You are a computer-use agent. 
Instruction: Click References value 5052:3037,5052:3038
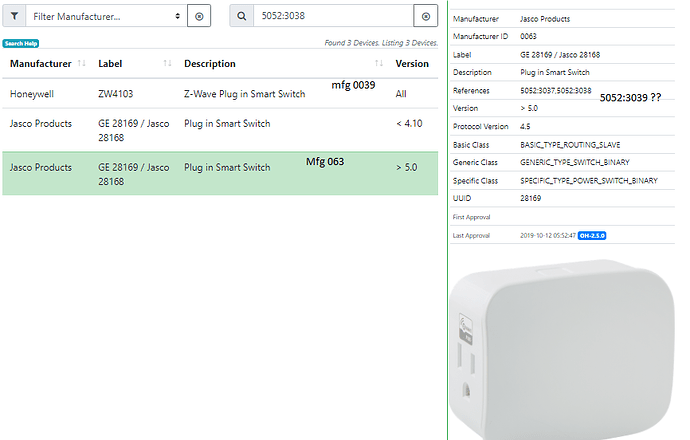(x=556, y=91)
